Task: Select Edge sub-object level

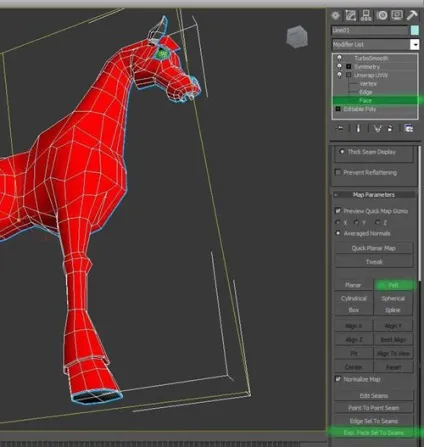Action: pyautogui.click(x=366, y=92)
